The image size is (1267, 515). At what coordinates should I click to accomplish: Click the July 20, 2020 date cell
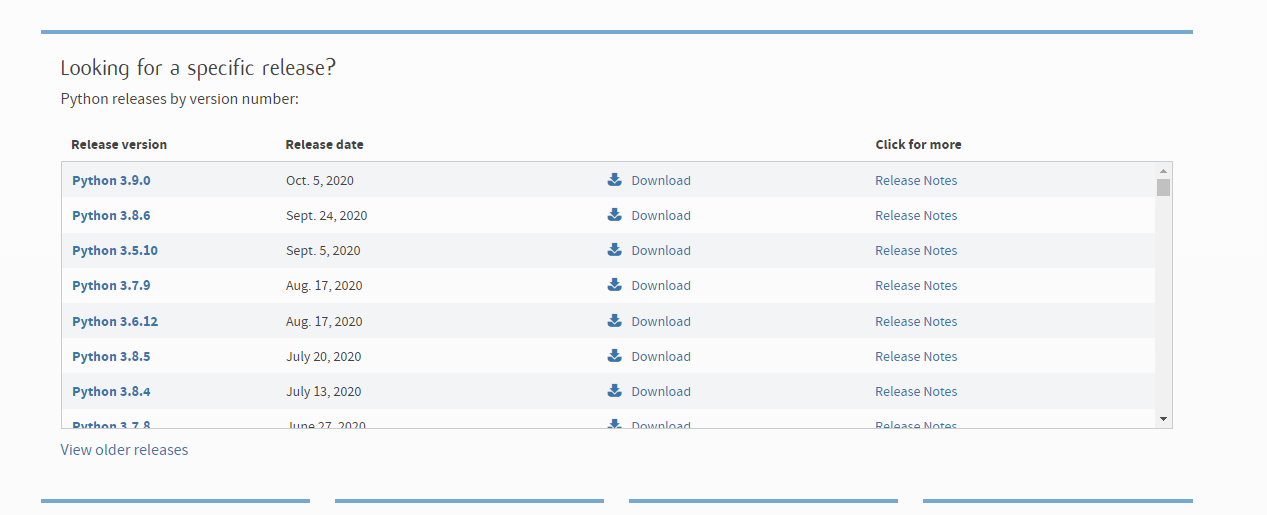(324, 357)
